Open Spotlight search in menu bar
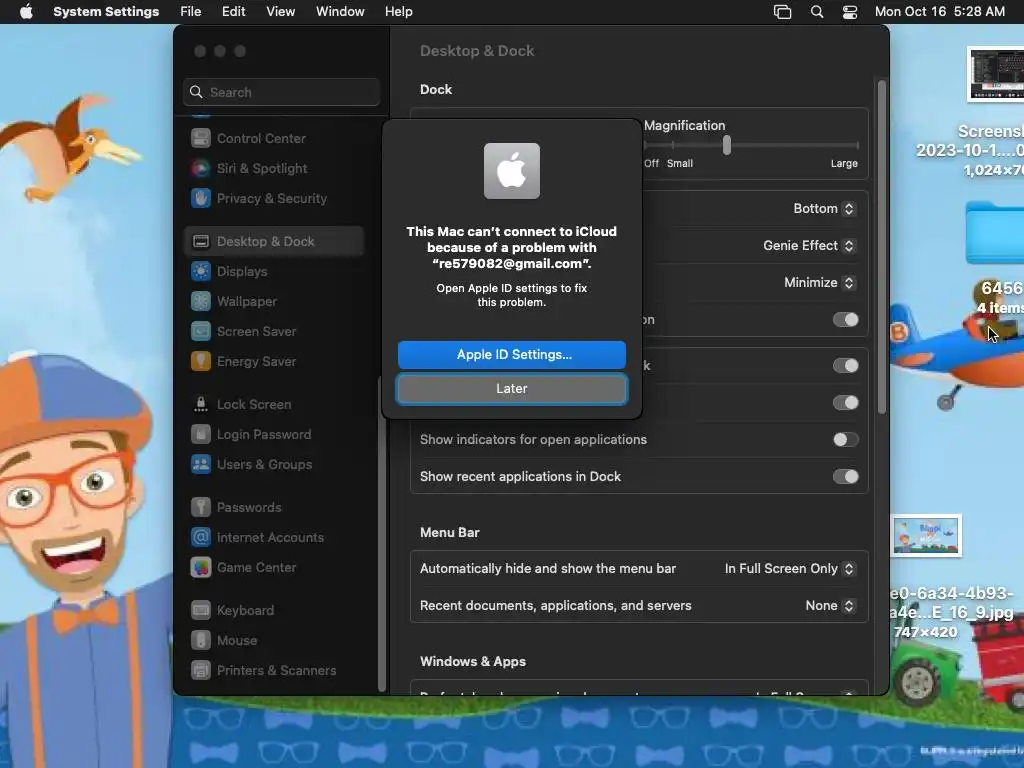The height and width of the screenshot is (768, 1024). (816, 12)
